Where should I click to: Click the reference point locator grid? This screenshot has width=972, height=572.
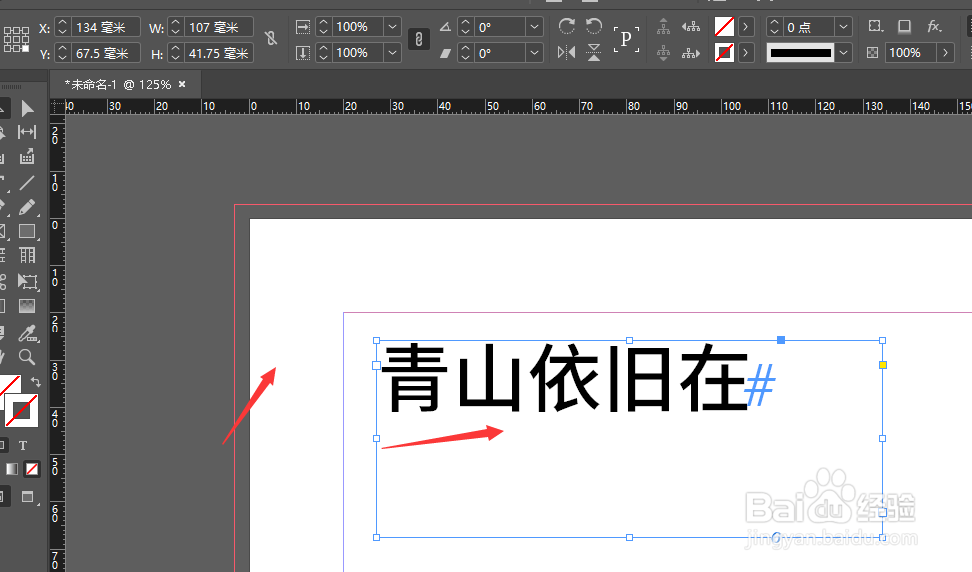[x=16, y=39]
